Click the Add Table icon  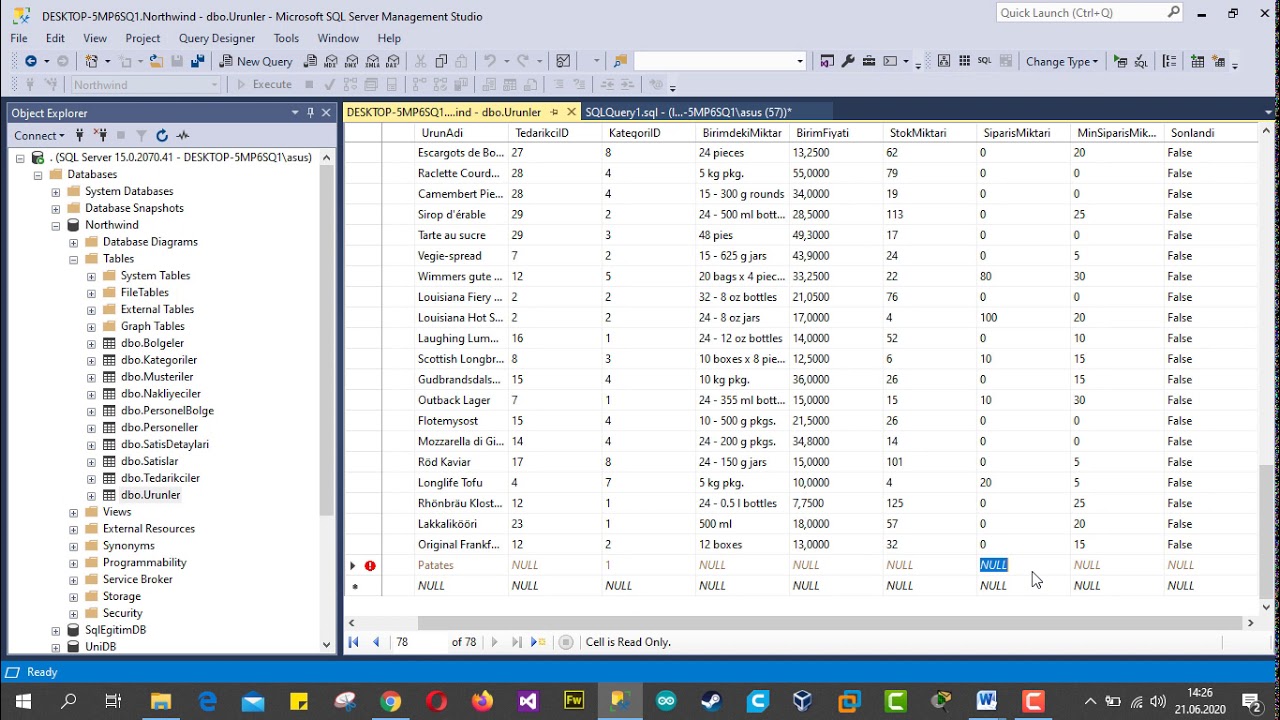(1197, 61)
